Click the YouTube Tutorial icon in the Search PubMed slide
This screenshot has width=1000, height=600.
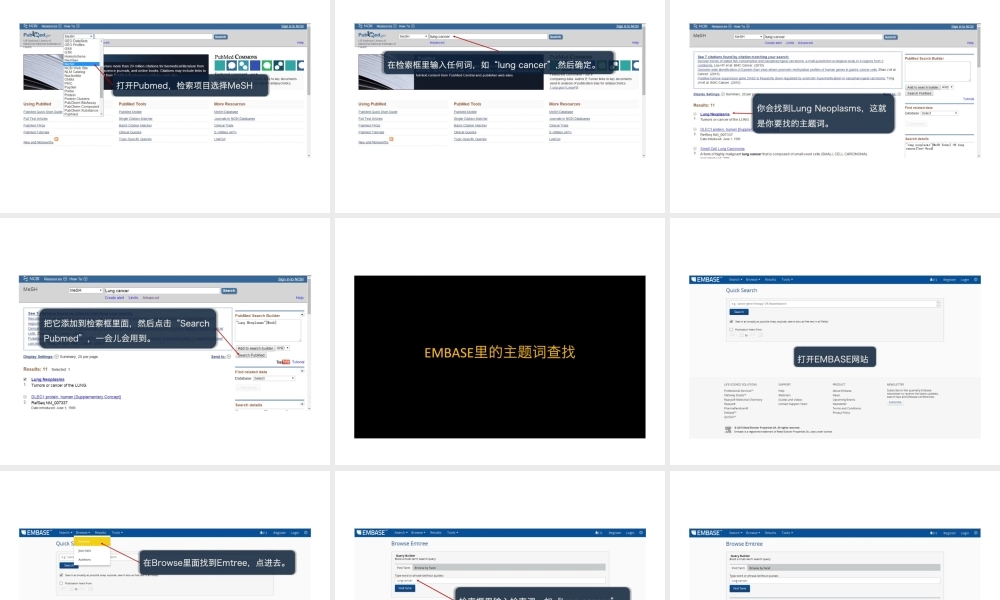285,361
